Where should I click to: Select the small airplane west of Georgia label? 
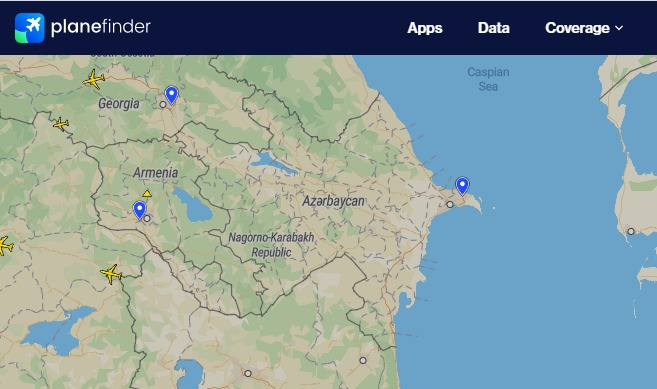[x=61, y=124]
